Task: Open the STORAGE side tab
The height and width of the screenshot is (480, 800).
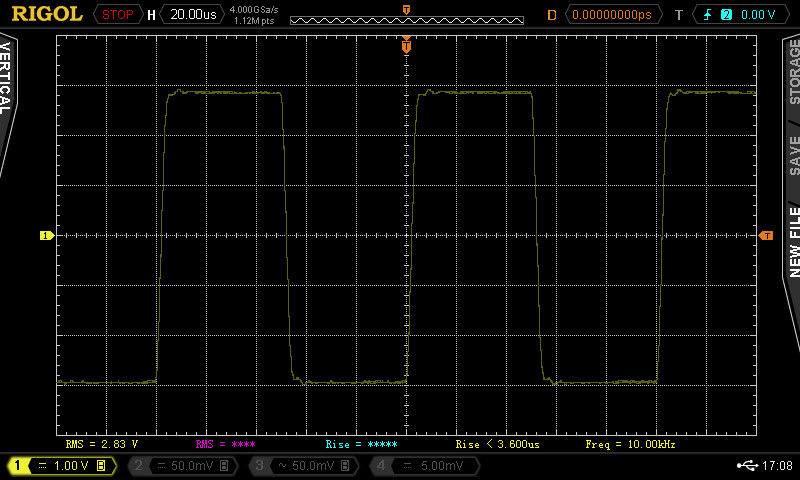Action: [794, 72]
